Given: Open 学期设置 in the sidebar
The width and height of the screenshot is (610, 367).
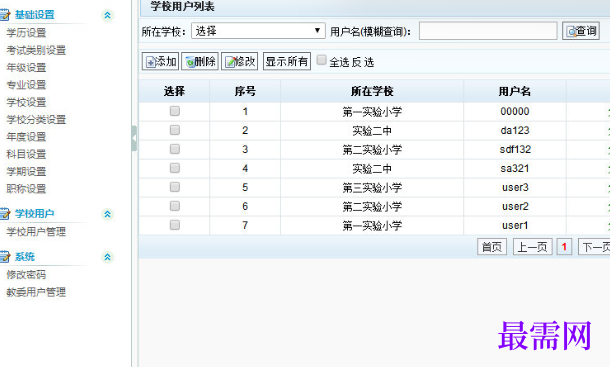Looking at the screenshot, I should click(26, 172).
